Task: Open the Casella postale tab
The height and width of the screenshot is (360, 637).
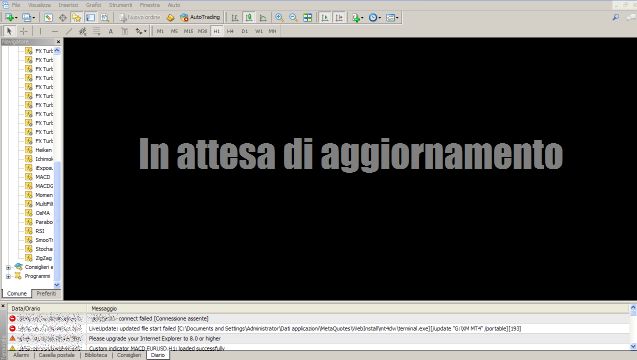Action: pos(57,355)
